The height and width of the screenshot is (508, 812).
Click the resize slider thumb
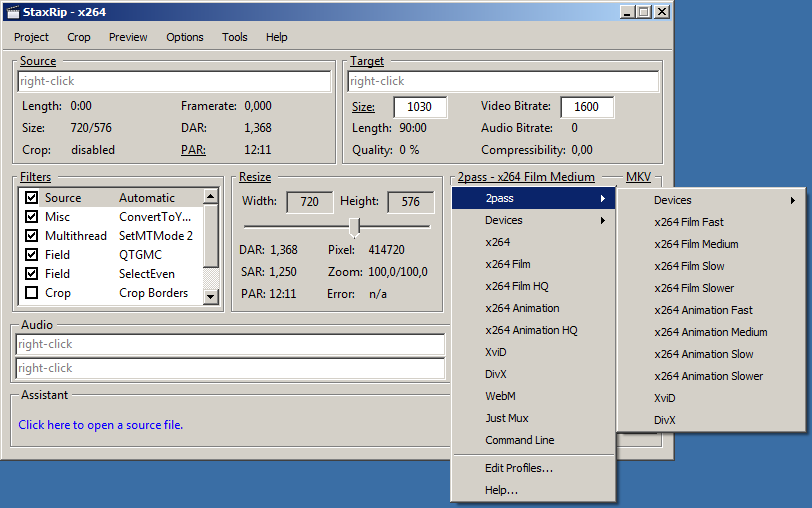pyautogui.click(x=355, y=227)
